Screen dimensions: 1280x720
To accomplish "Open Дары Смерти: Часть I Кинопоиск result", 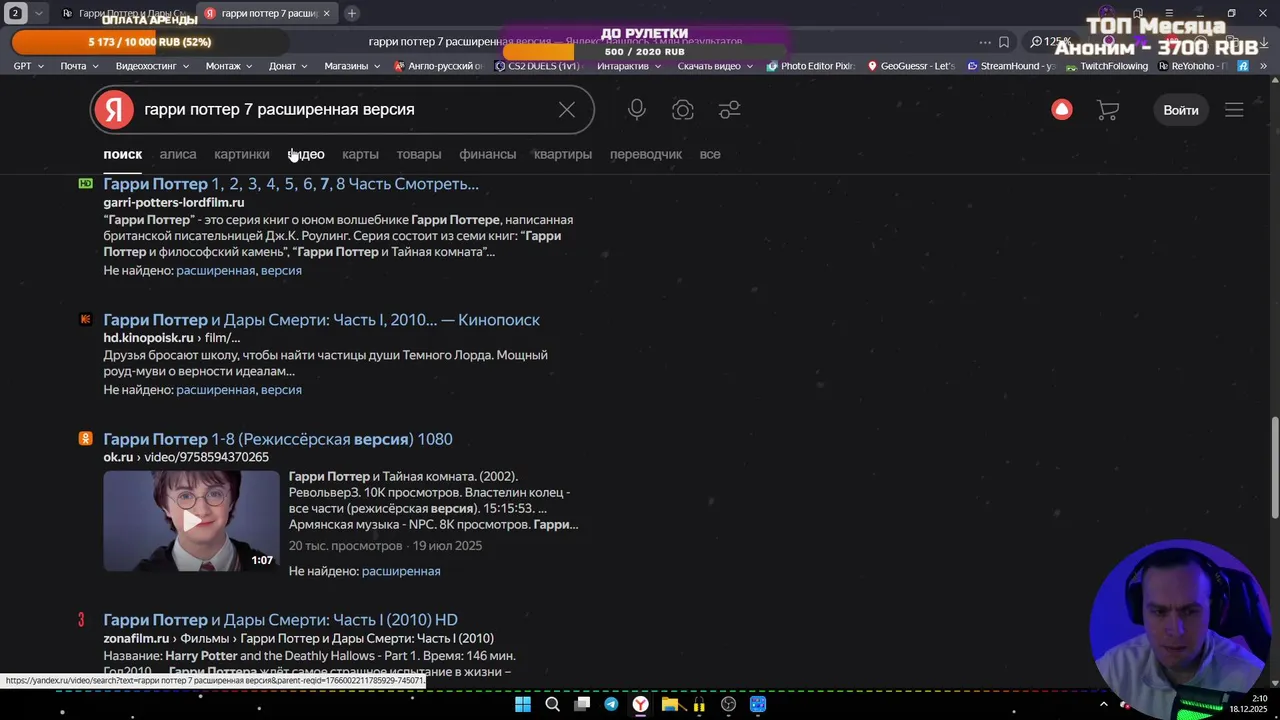I will (321, 320).
